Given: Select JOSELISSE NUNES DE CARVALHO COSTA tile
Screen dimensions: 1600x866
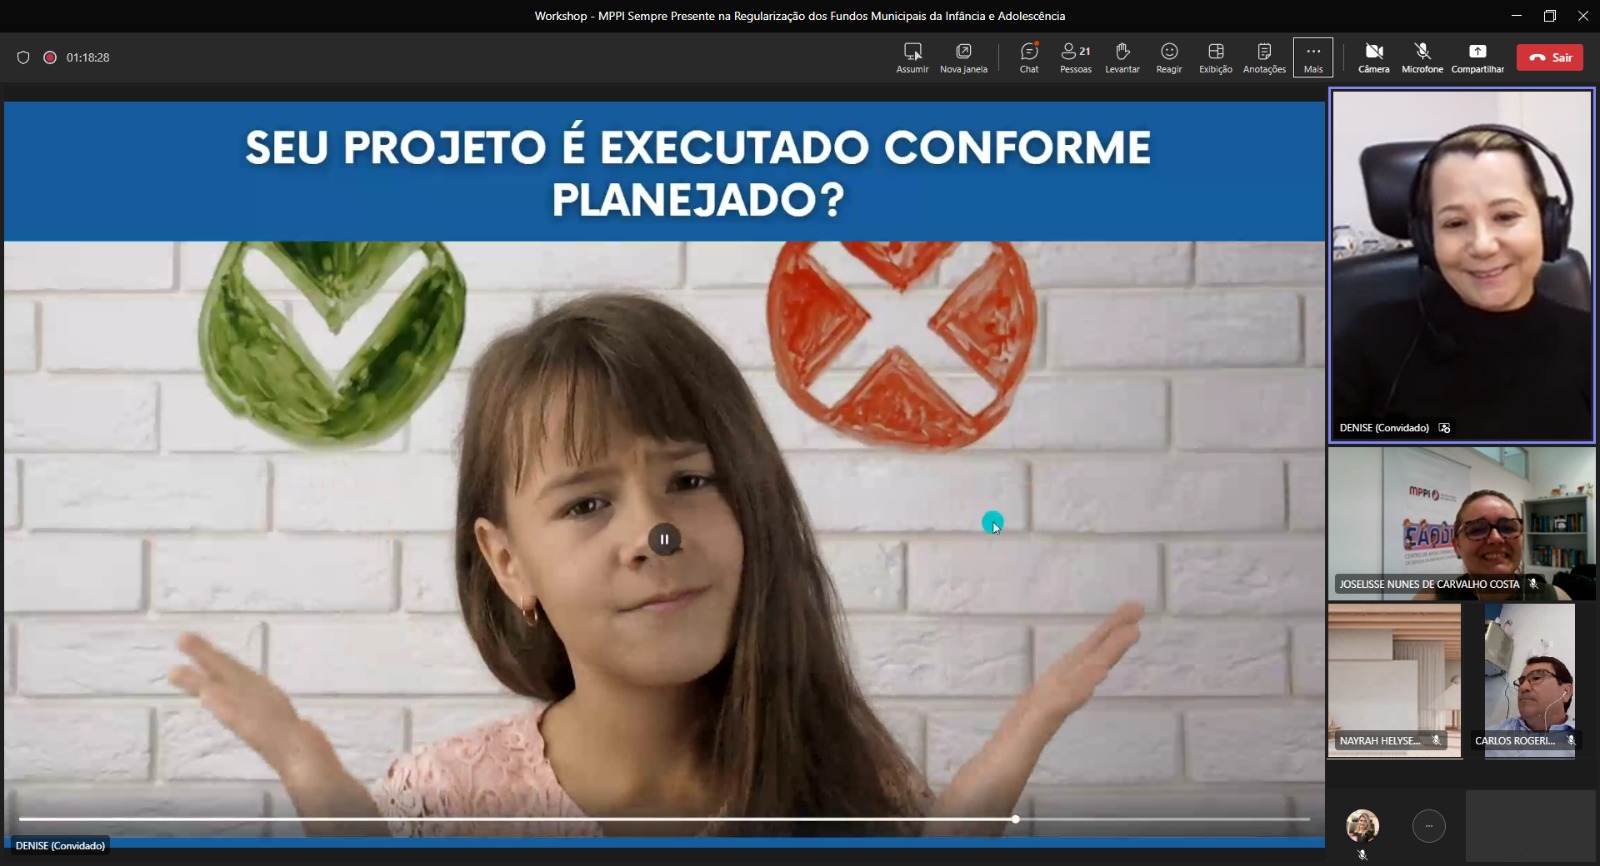Looking at the screenshot, I should 1461,523.
